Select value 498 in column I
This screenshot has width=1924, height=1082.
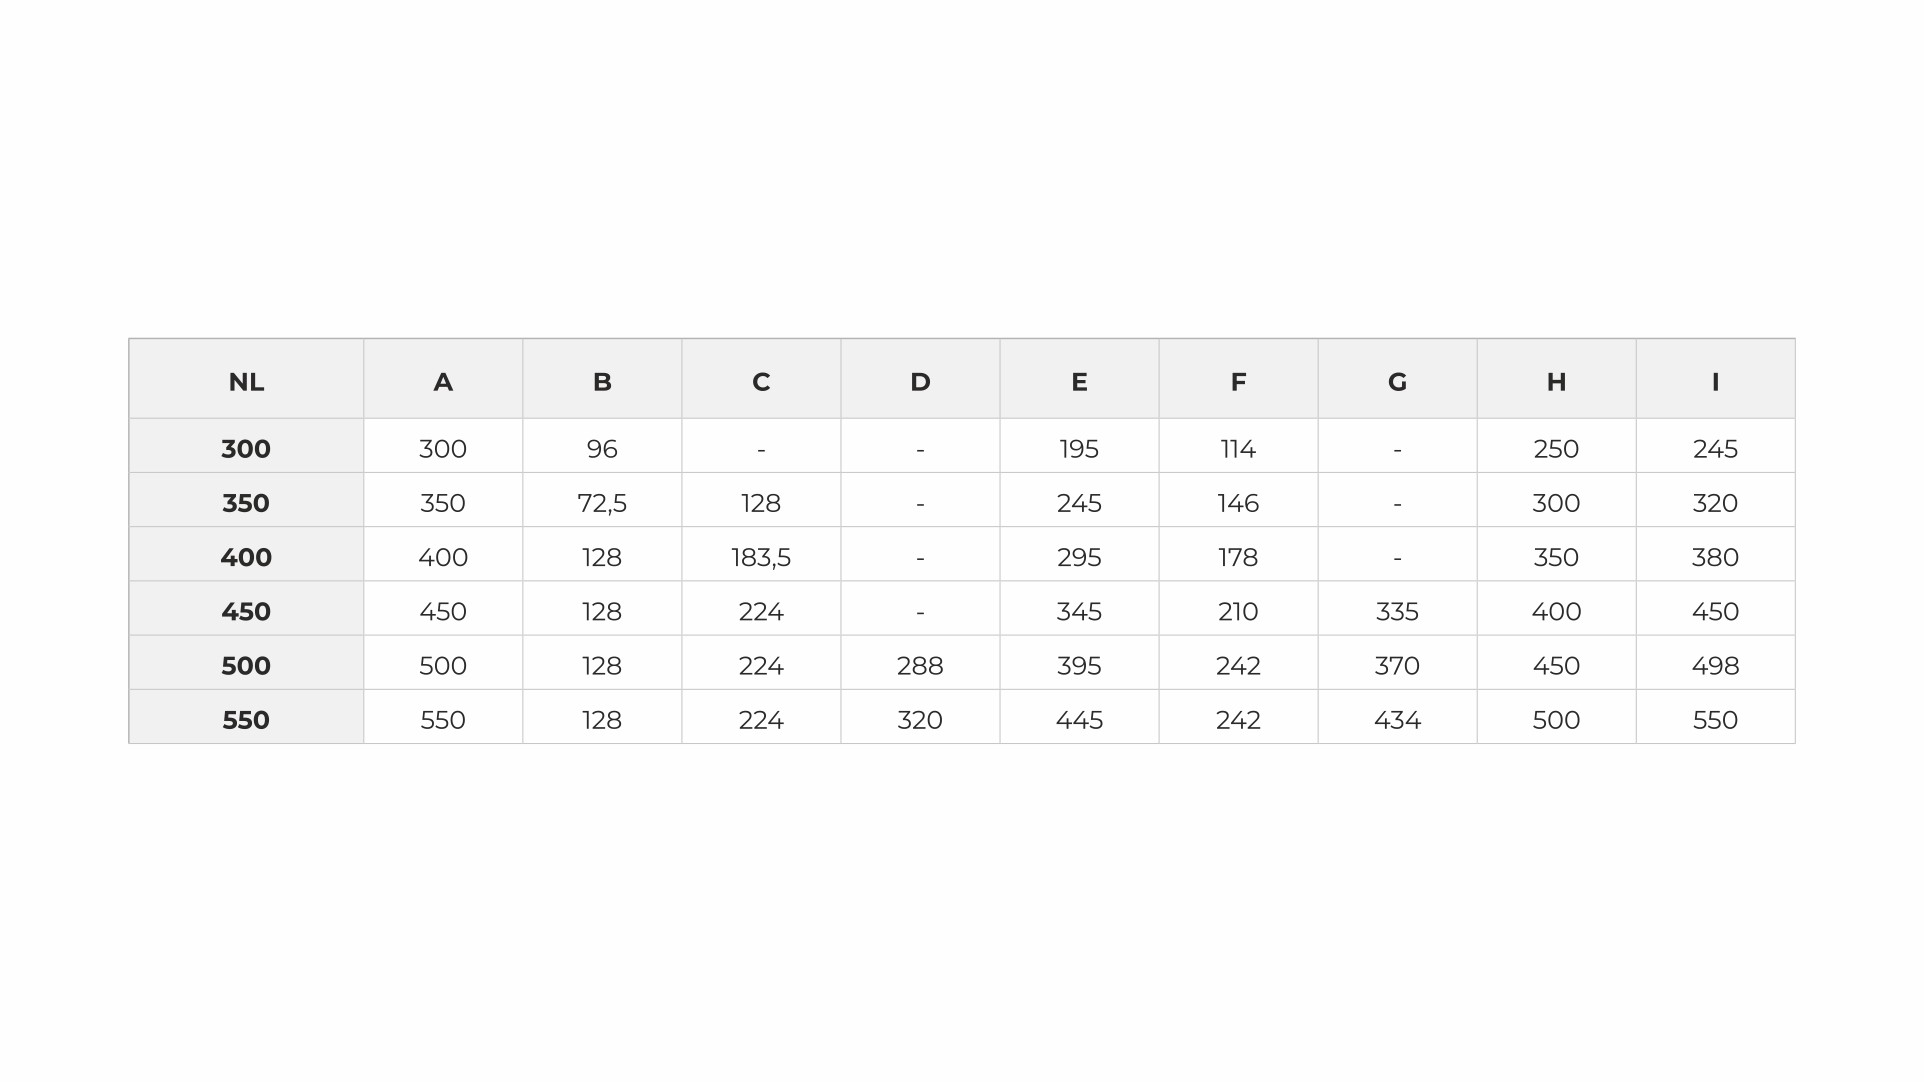[x=1715, y=666]
